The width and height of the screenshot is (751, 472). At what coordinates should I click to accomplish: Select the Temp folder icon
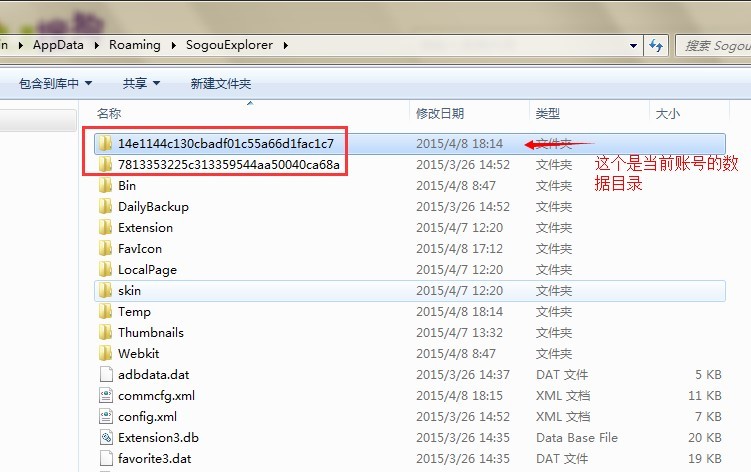pyautogui.click(x=105, y=311)
